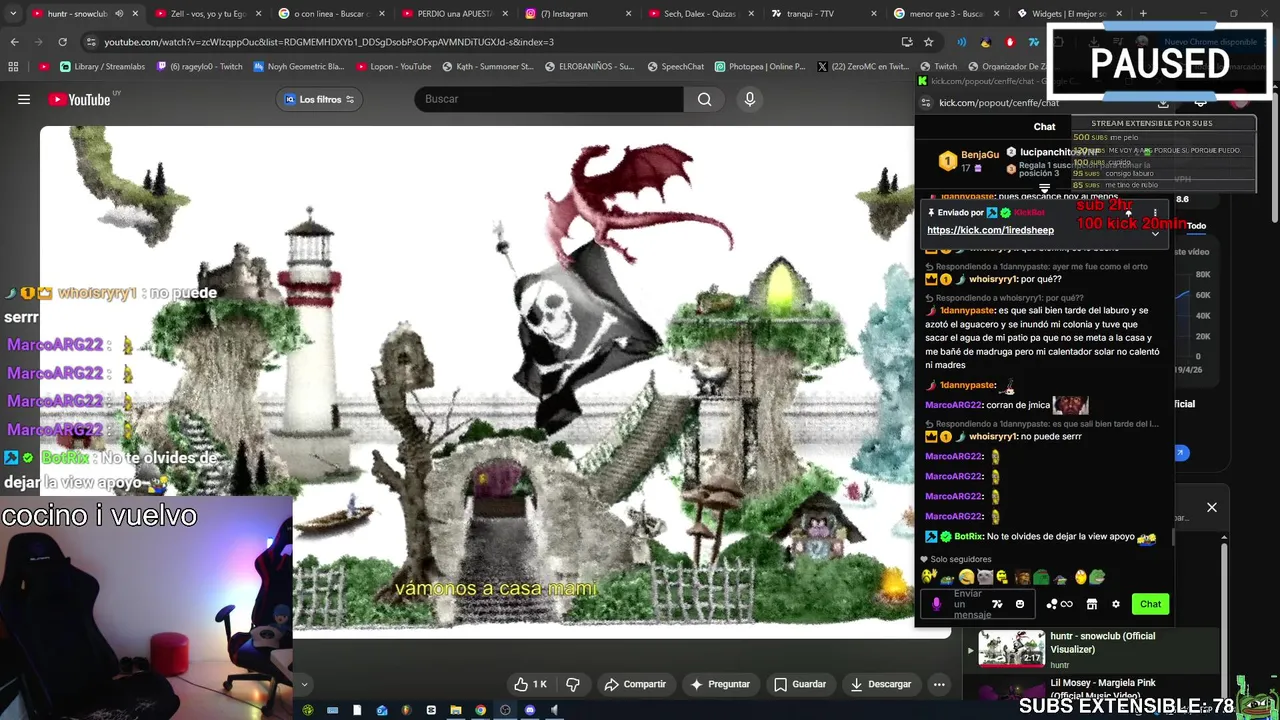
Task: Click the purple microphone icon in the Kick chat
Action: [x=936, y=604]
